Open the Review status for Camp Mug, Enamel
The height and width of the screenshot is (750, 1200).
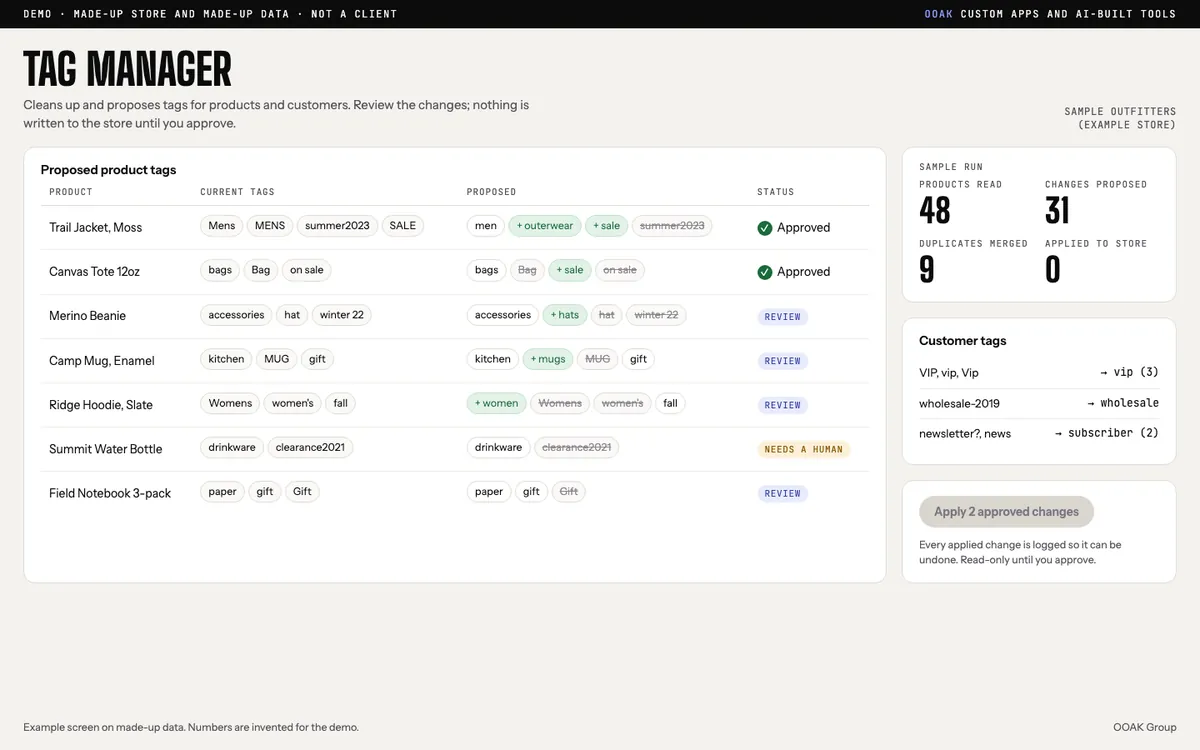tap(782, 361)
